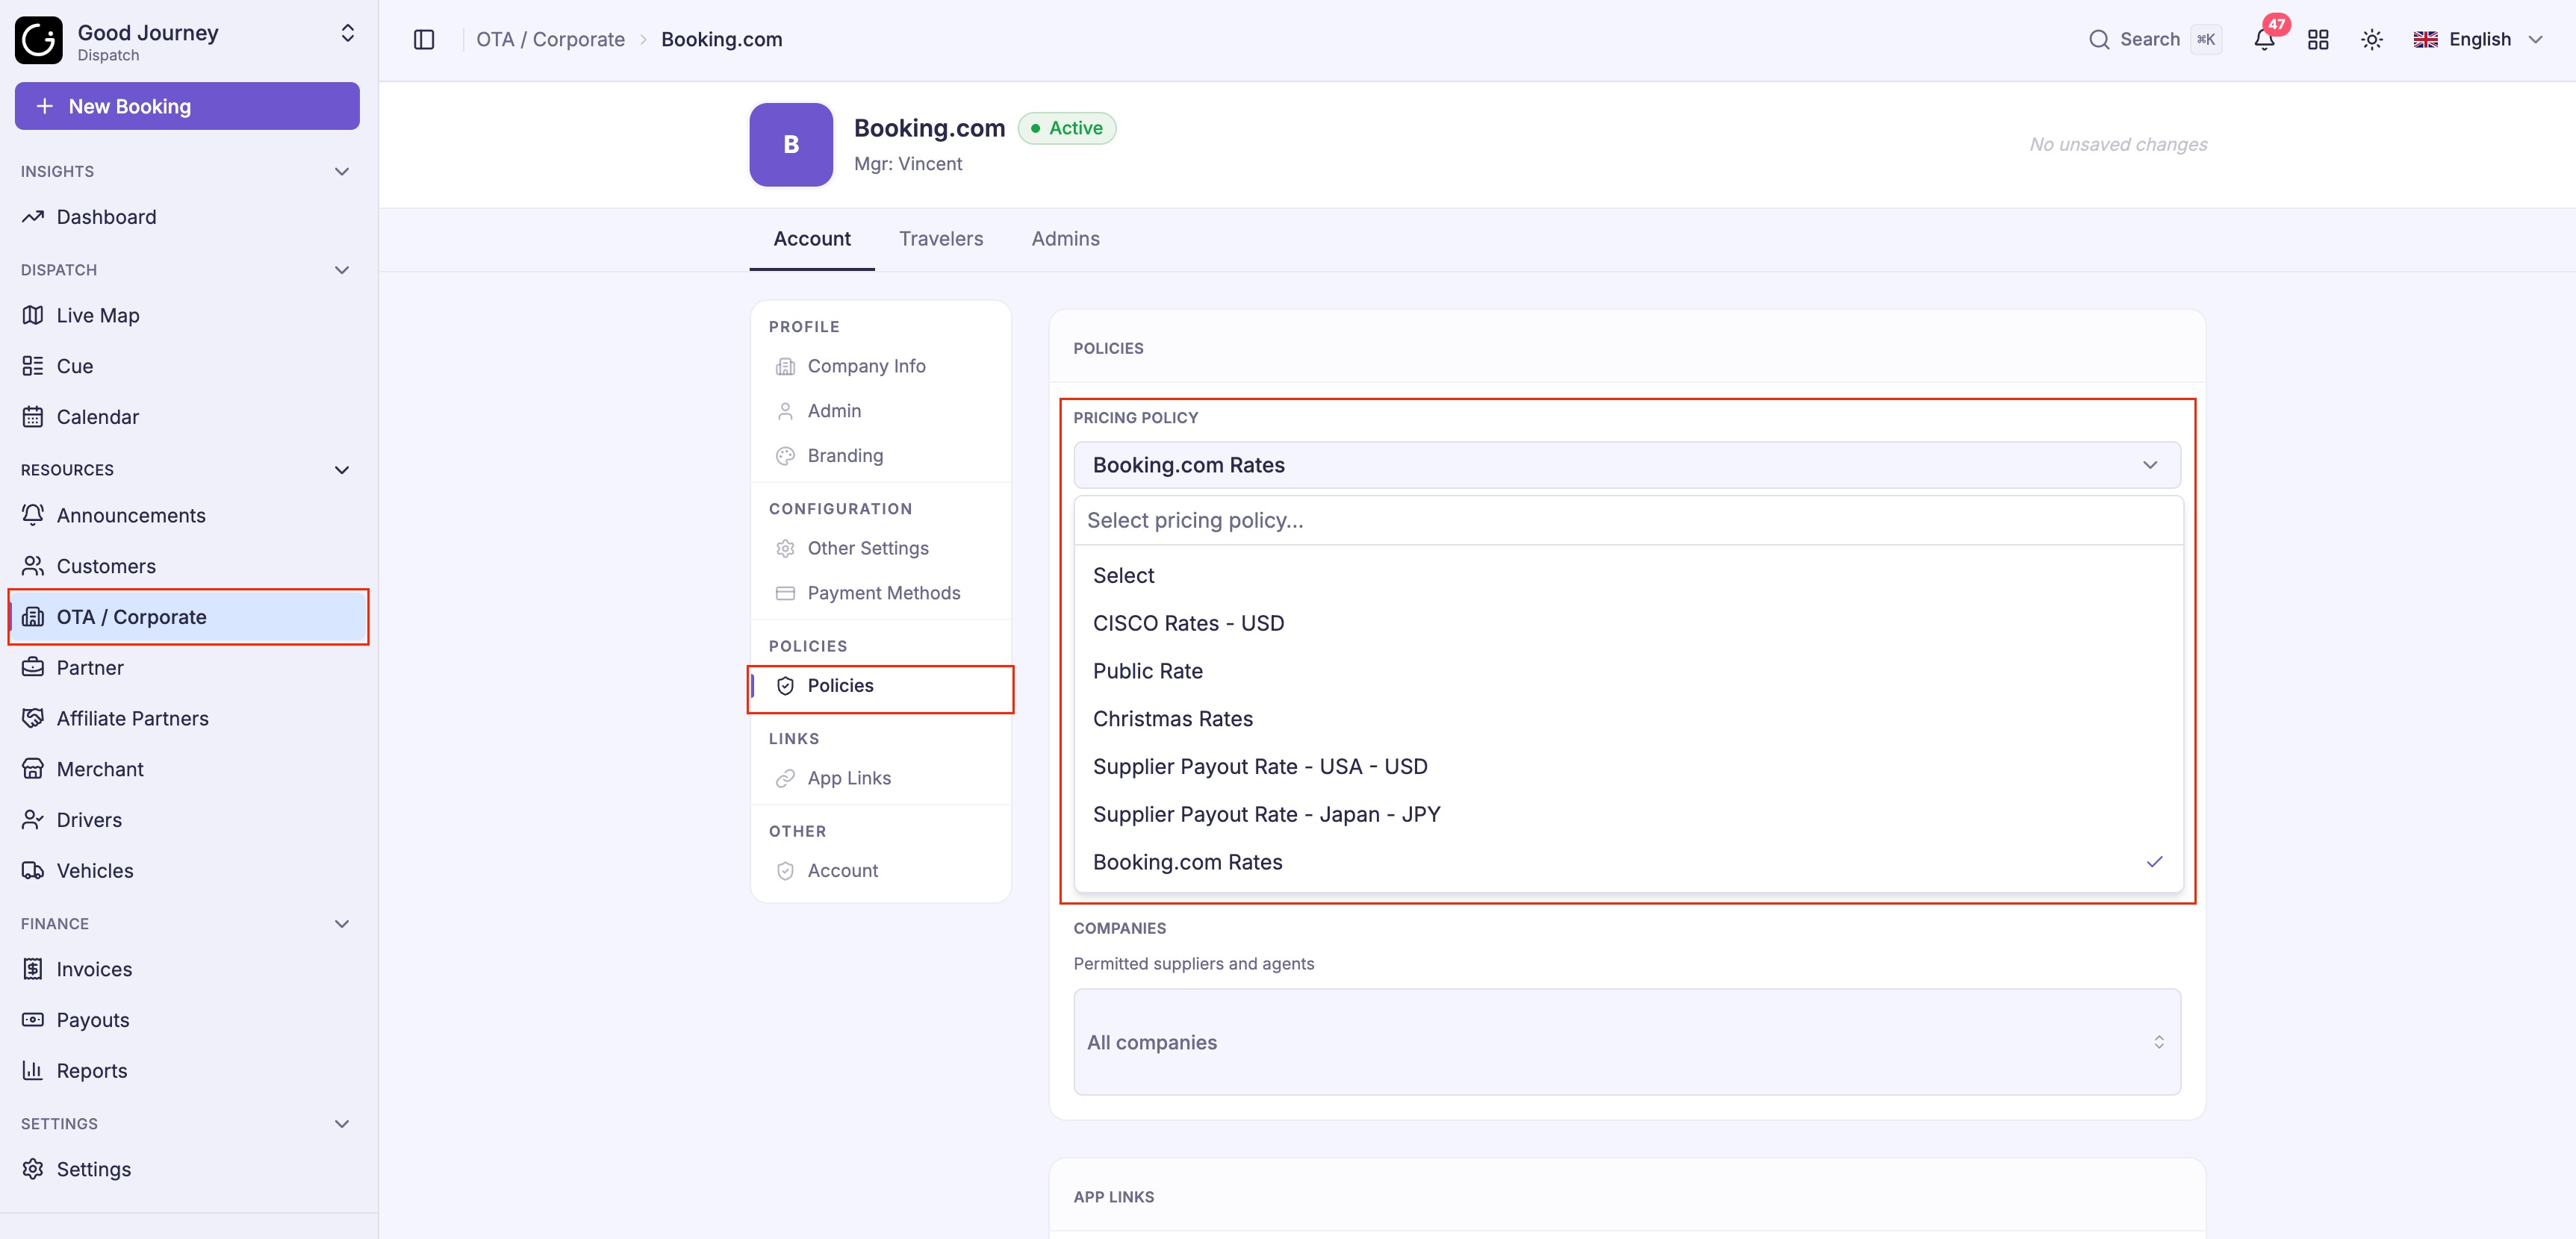Screen dimensions: 2576x1239
Task: Collapse the Resources section
Action: pos(342,470)
